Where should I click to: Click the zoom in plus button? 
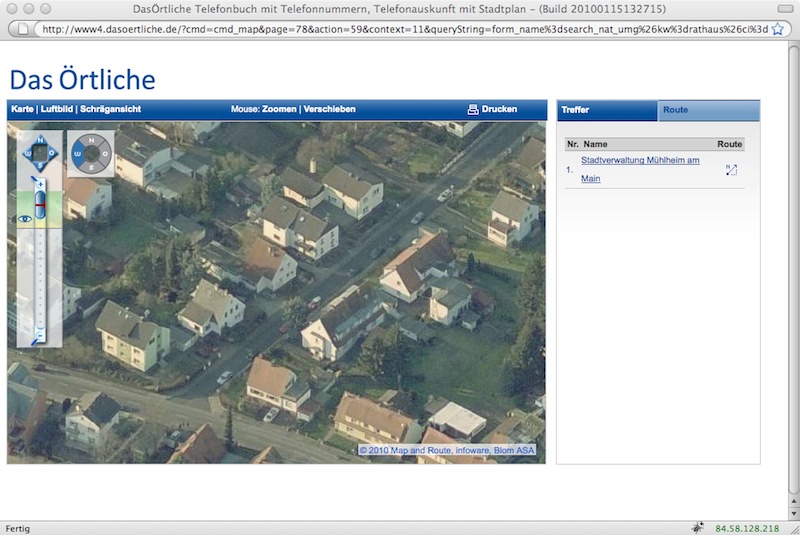[x=40, y=184]
